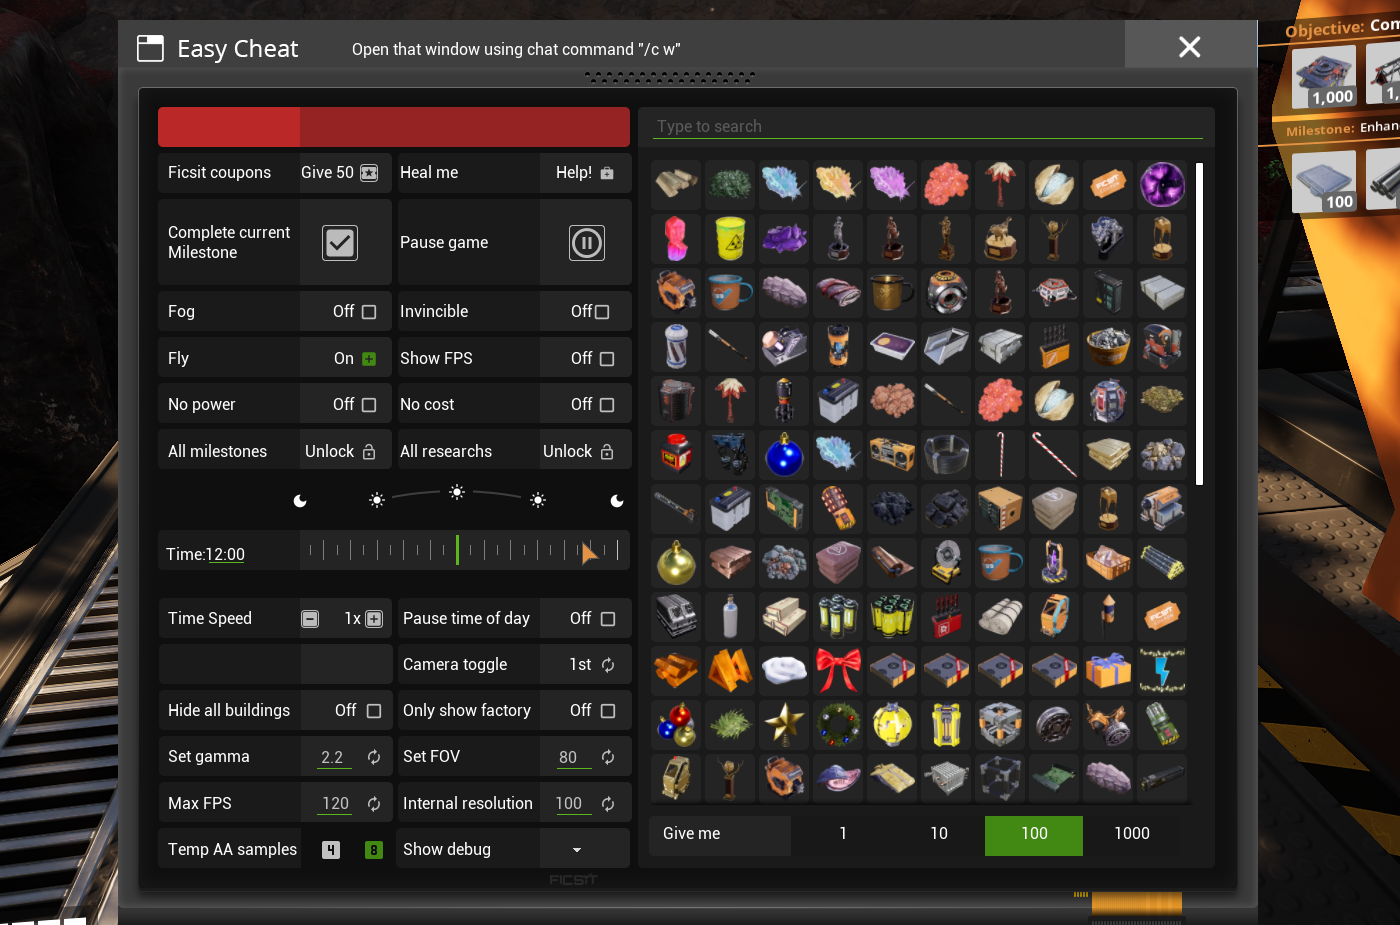Choose the yellow sphere item
1400x925 pixels.
coord(893,724)
